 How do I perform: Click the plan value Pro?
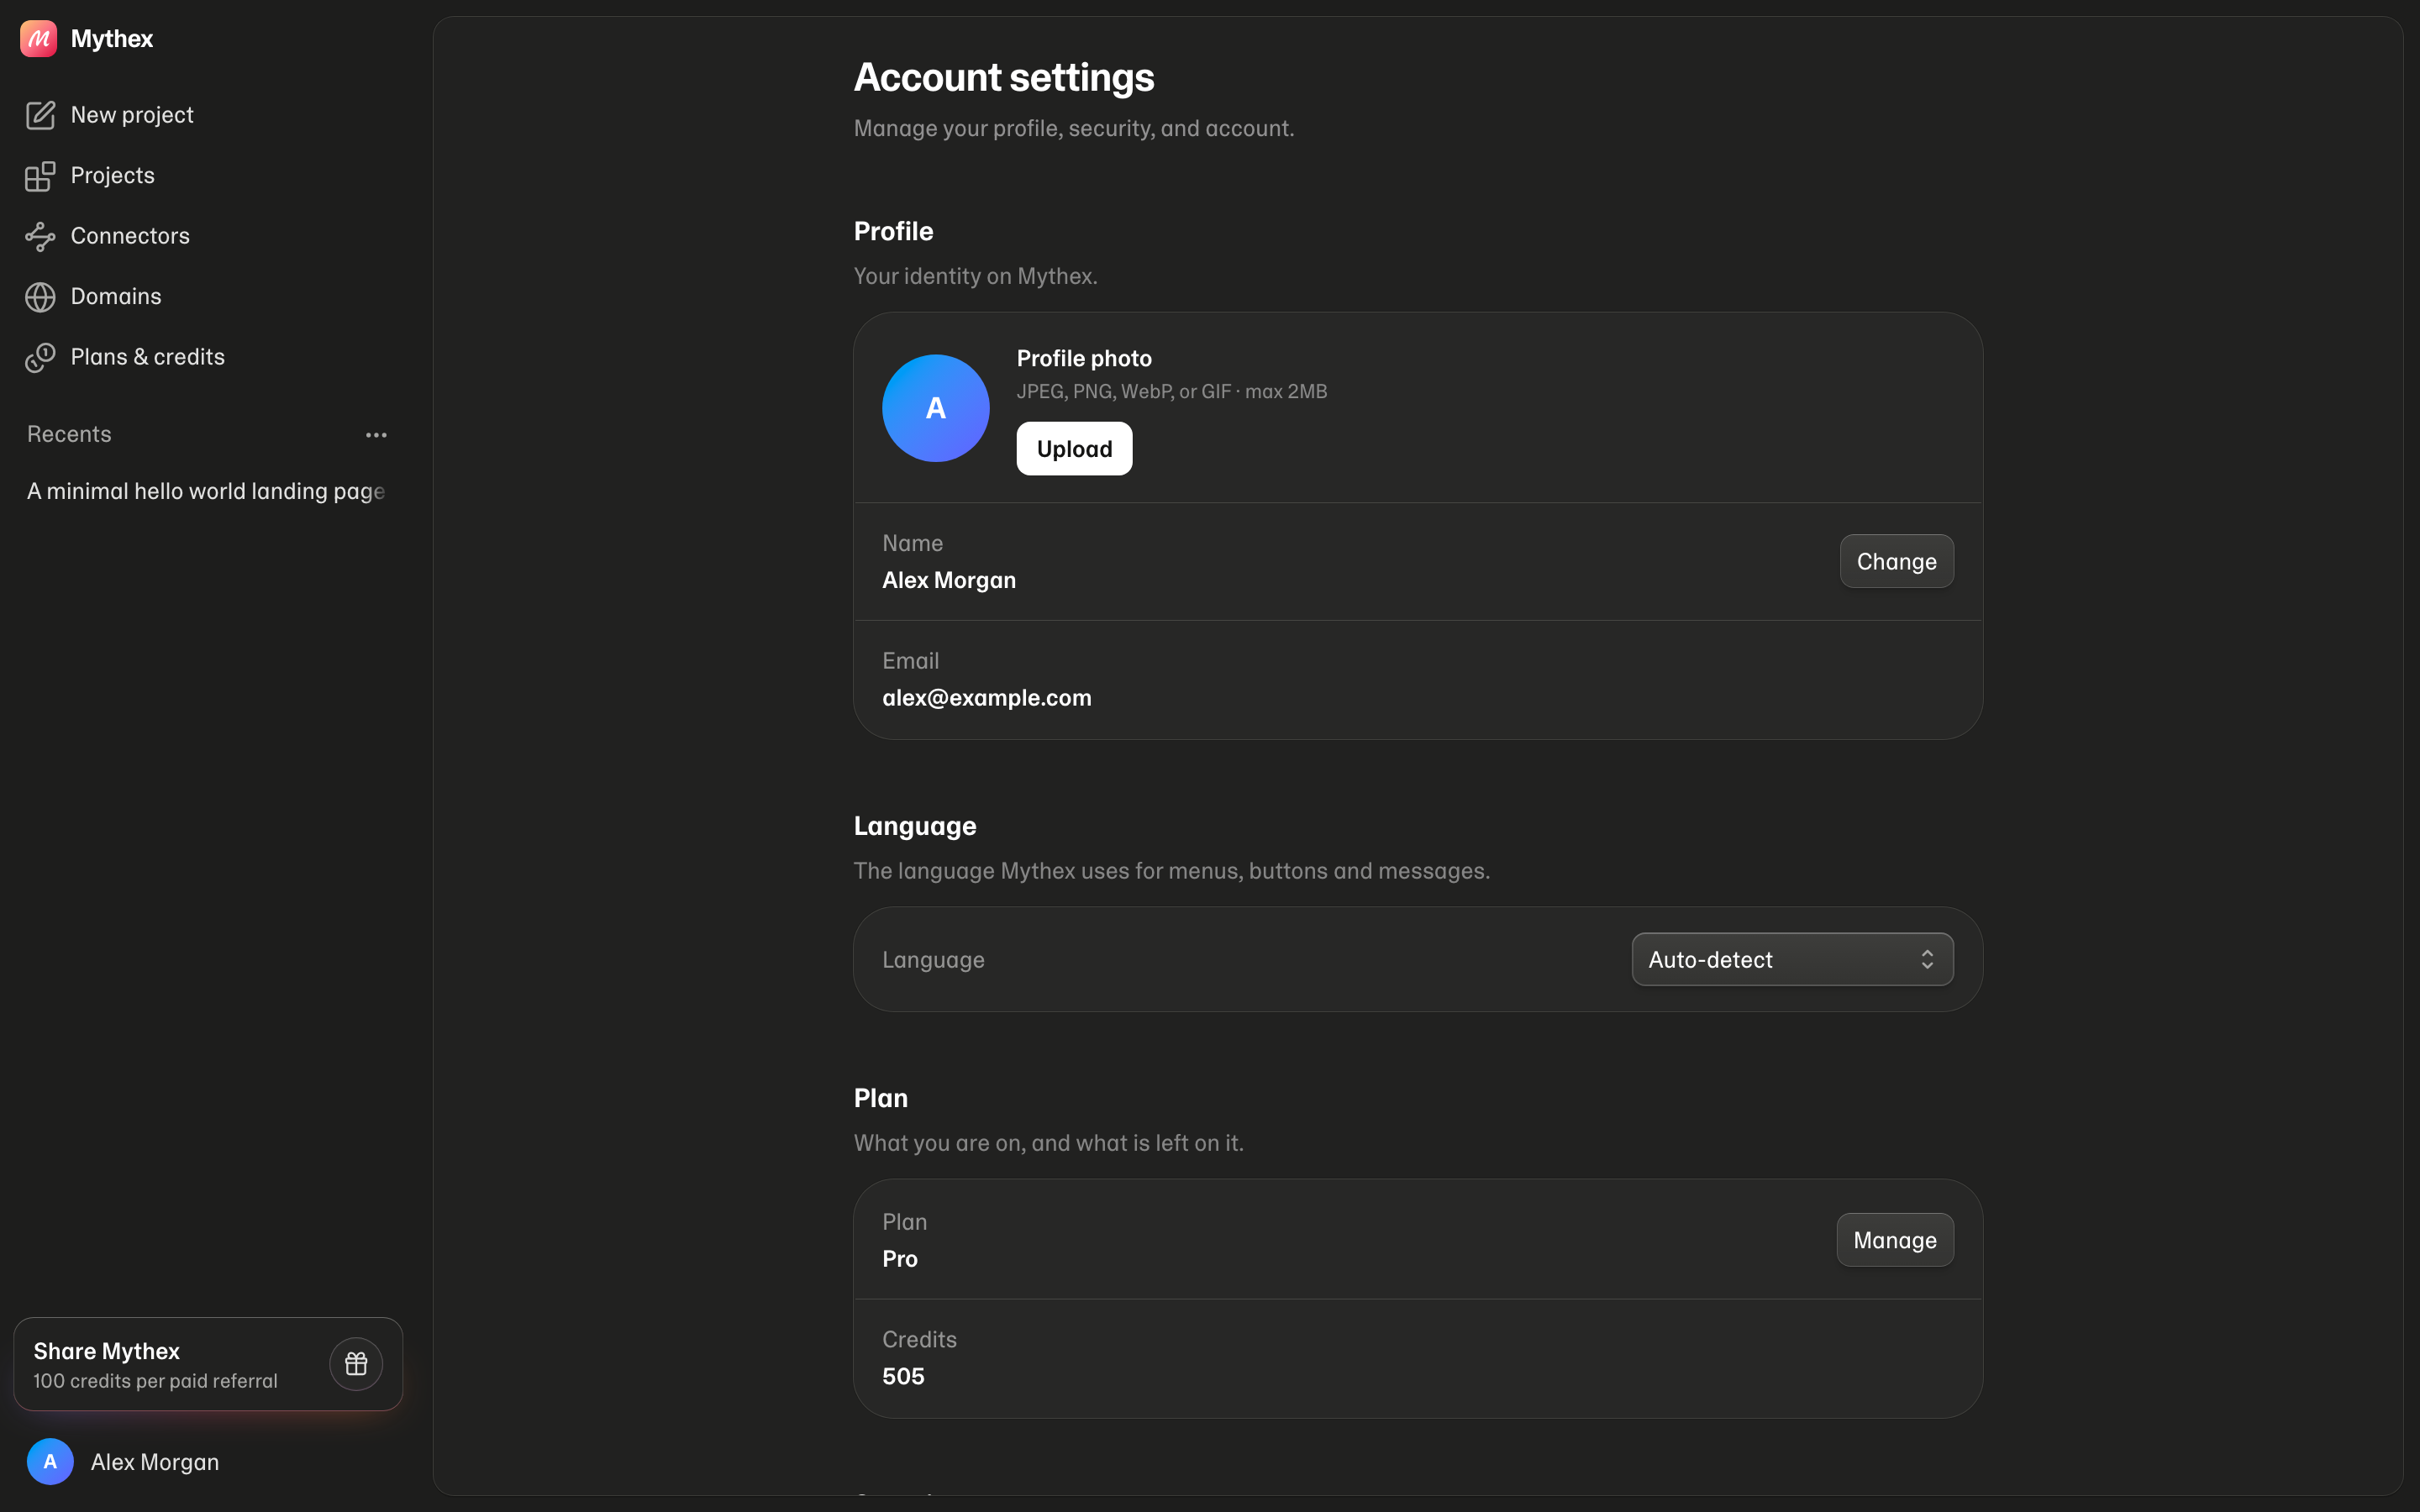900,1259
